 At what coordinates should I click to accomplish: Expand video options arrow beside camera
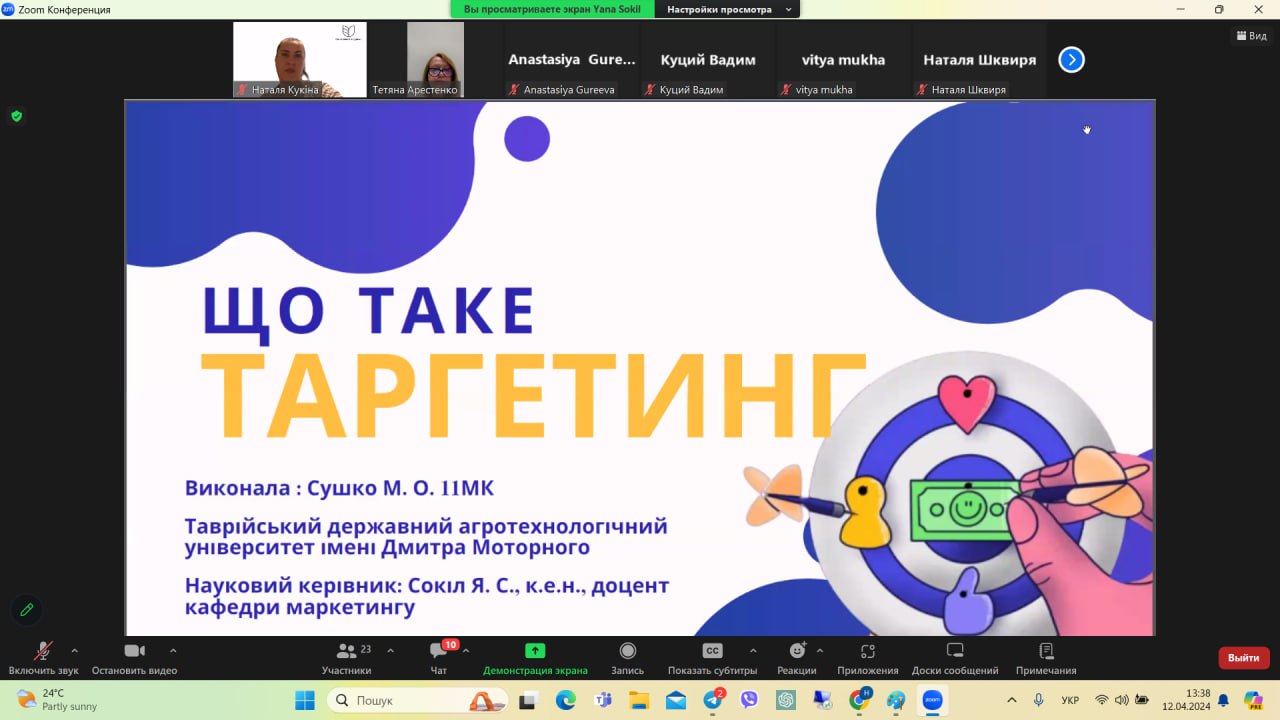[x=173, y=650]
